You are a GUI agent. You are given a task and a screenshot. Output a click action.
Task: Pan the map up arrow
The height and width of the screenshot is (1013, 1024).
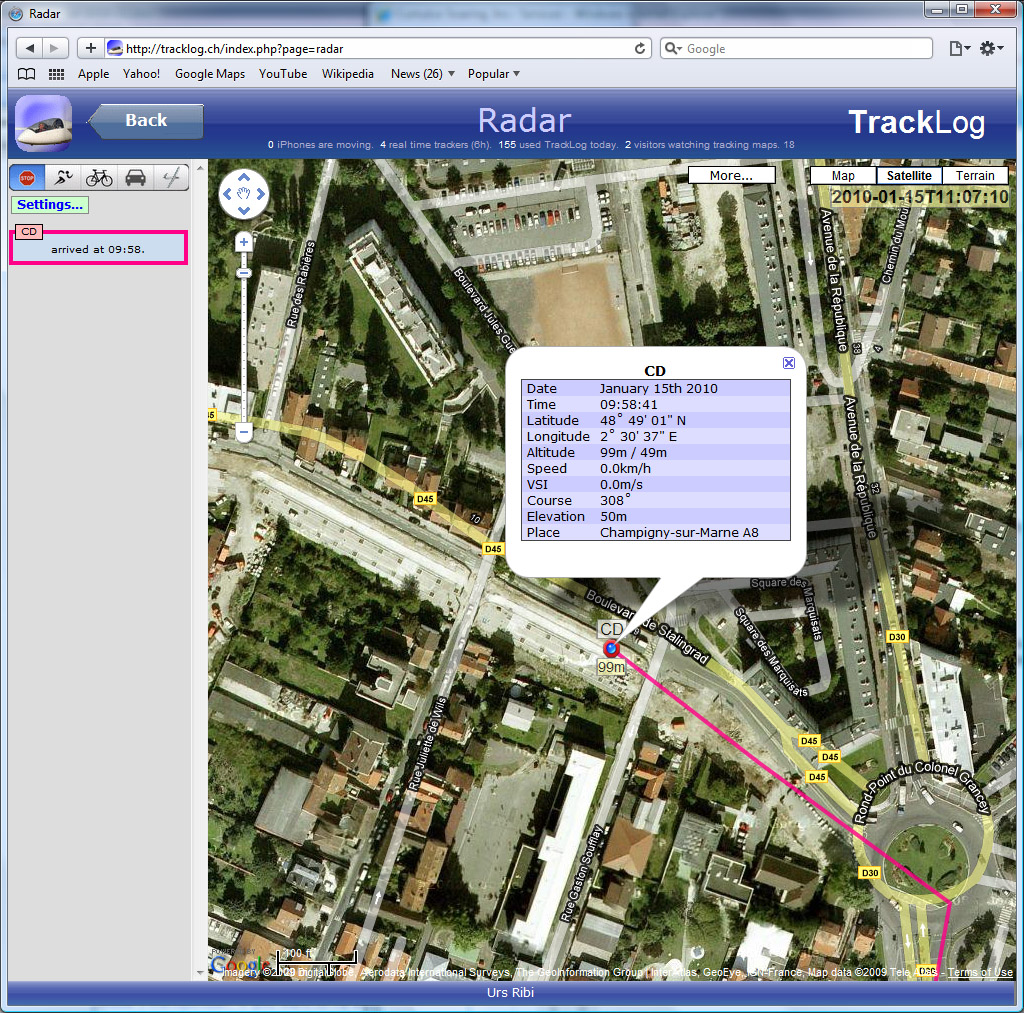click(x=244, y=177)
